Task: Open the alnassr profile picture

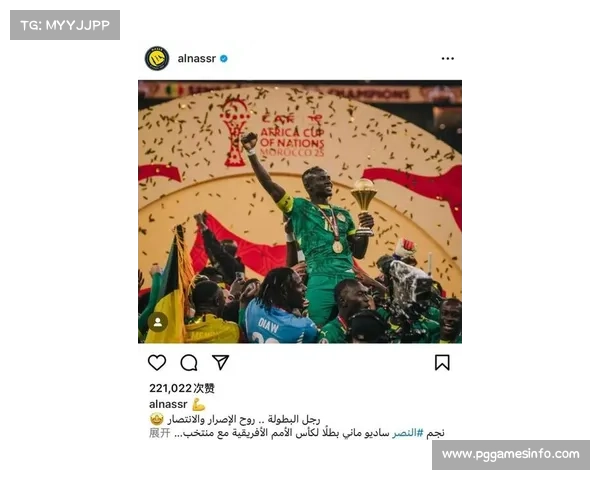Action: (157, 59)
